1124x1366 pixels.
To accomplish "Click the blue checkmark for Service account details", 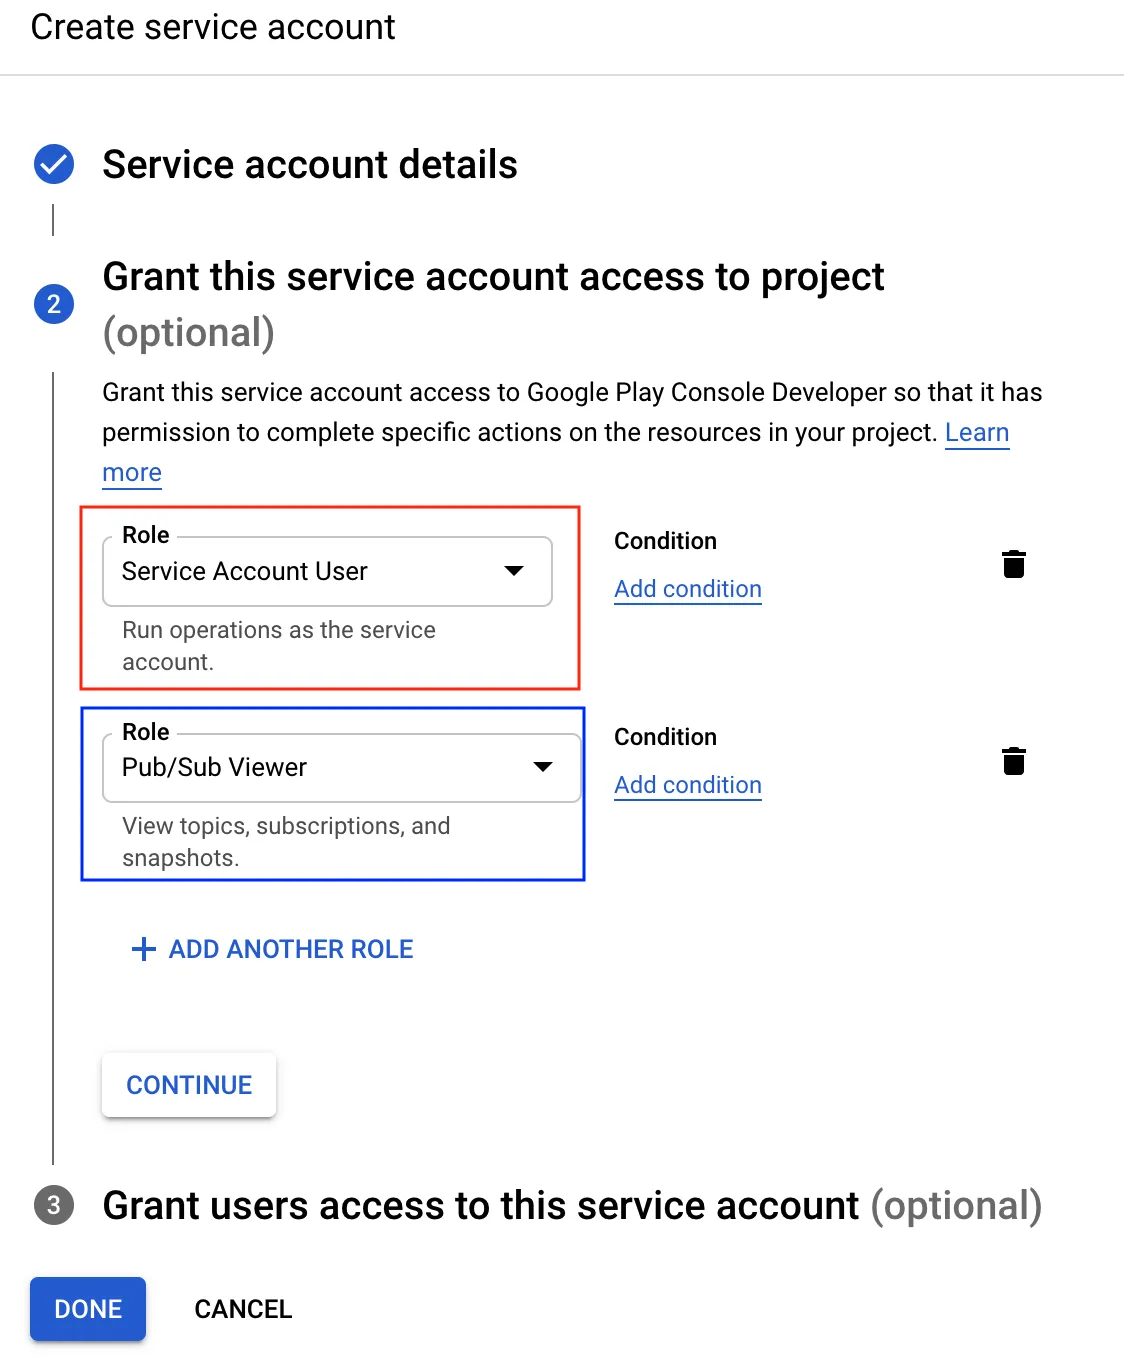I will coord(54,164).
